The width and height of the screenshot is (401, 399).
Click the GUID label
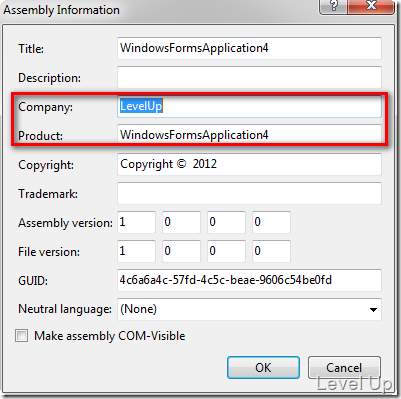point(33,281)
